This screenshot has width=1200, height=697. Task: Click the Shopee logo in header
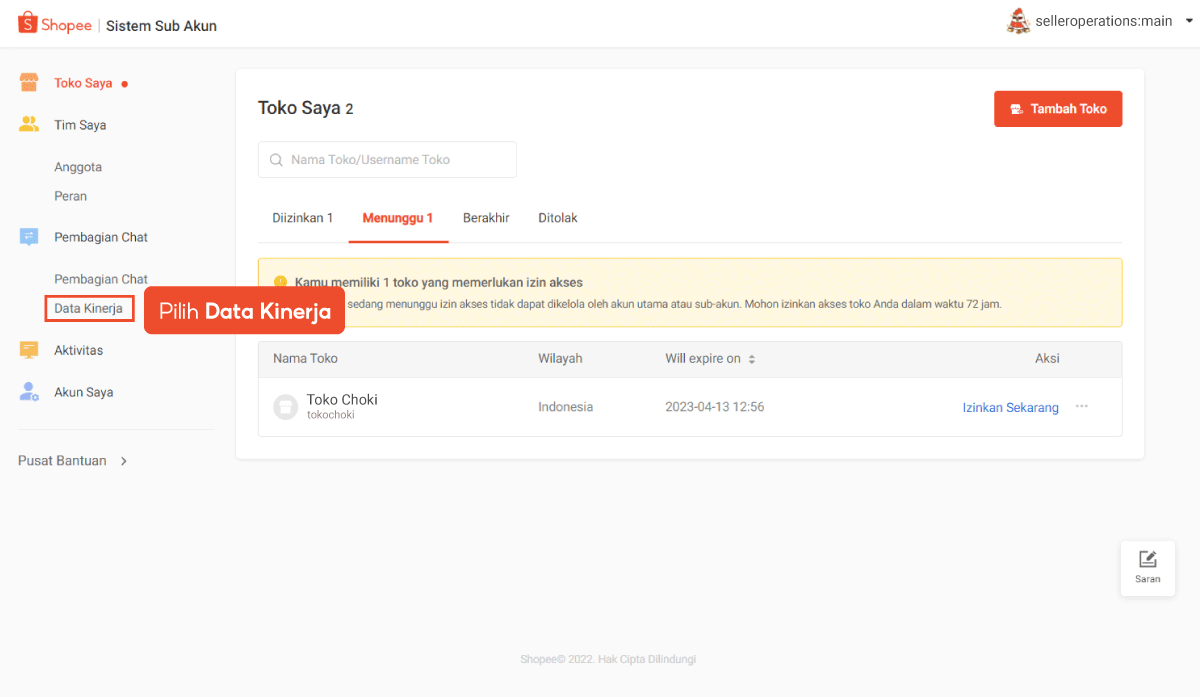[55, 25]
